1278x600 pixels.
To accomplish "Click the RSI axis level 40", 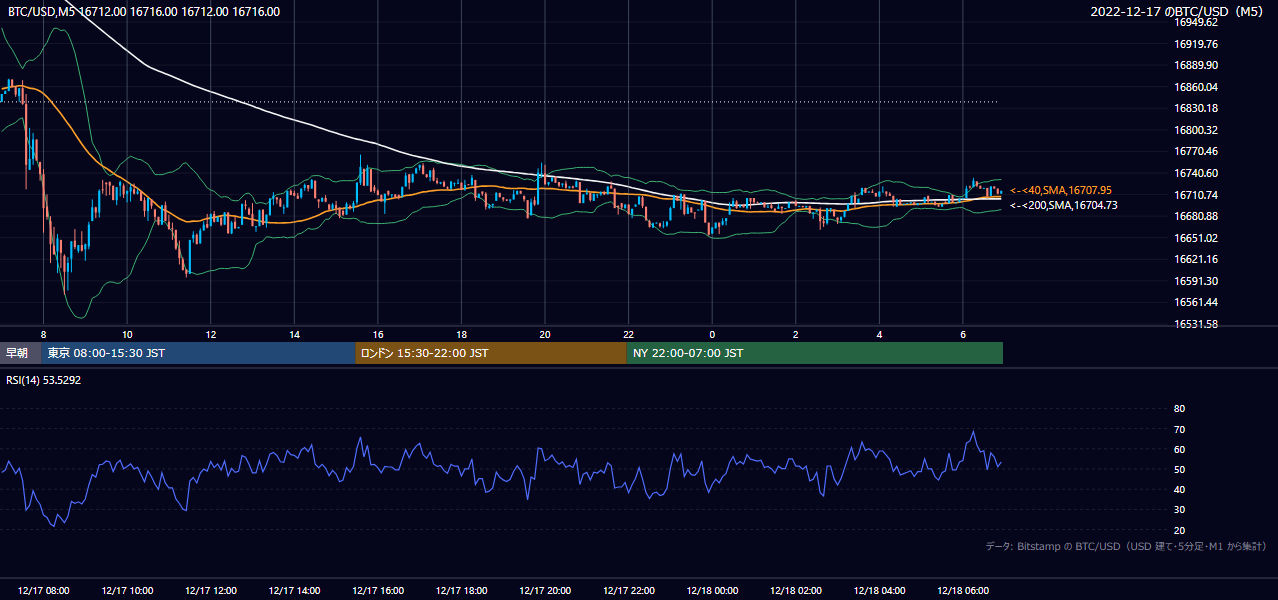I will coord(1179,489).
